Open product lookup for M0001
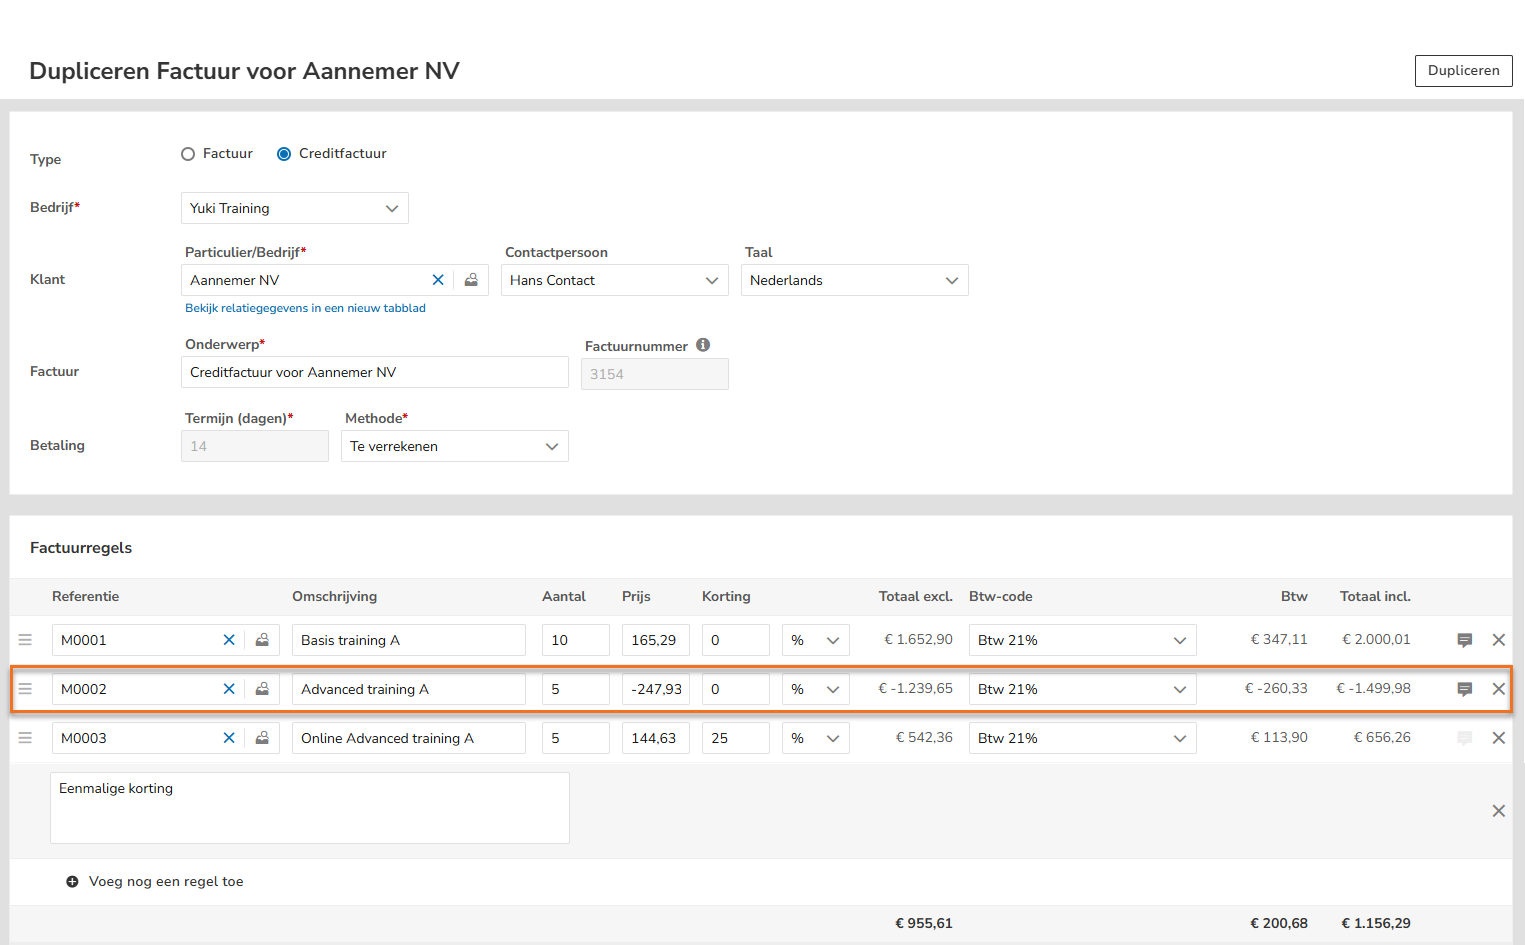1525x945 pixels. pyautogui.click(x=262, y=640)
